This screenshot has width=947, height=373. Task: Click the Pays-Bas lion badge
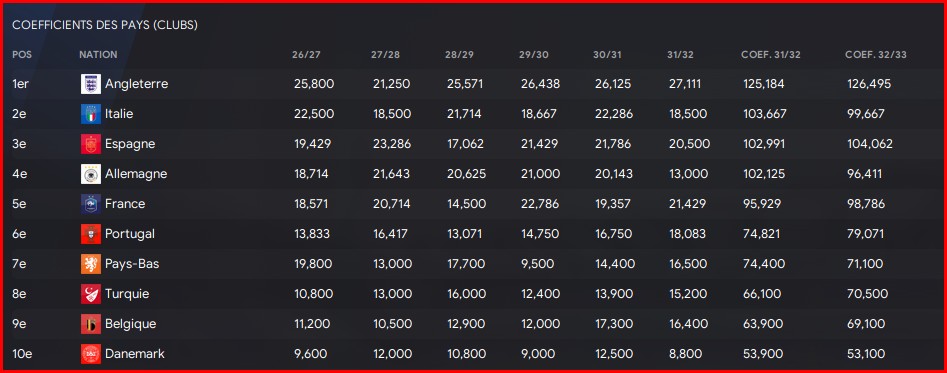click(x=91, y=264)
